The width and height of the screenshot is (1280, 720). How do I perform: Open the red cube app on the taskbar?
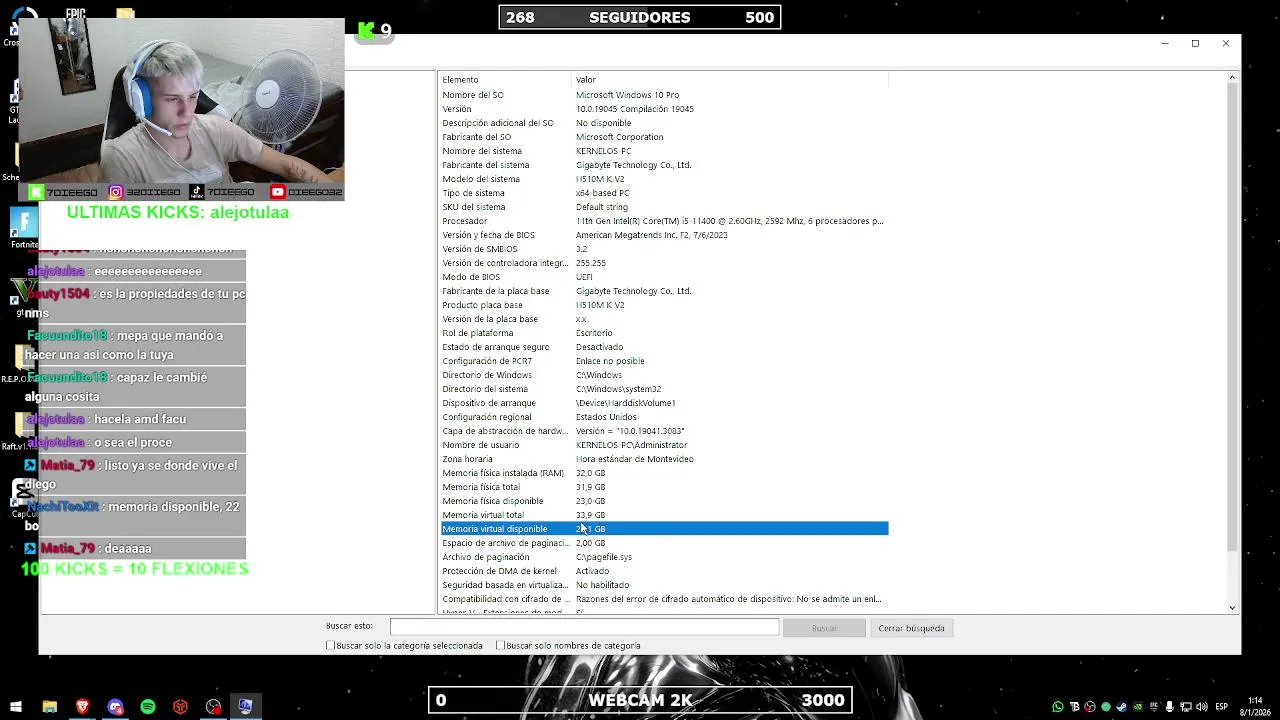click(x=180, y=707)
